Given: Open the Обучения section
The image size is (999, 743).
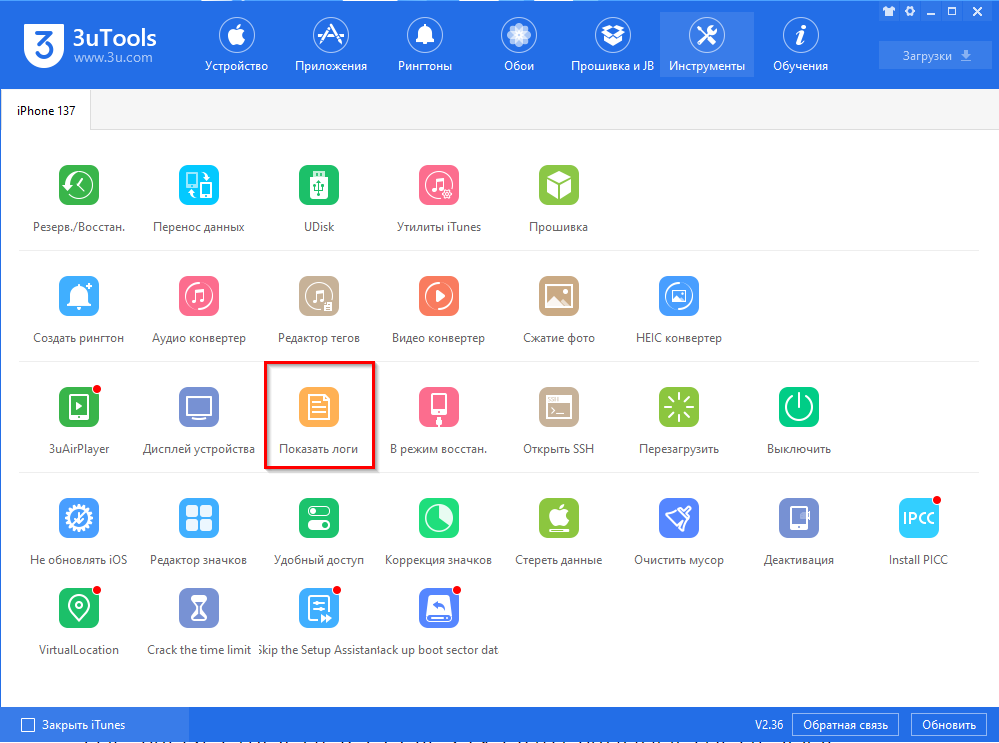Looking at the screenshot, I should [800, 44].
